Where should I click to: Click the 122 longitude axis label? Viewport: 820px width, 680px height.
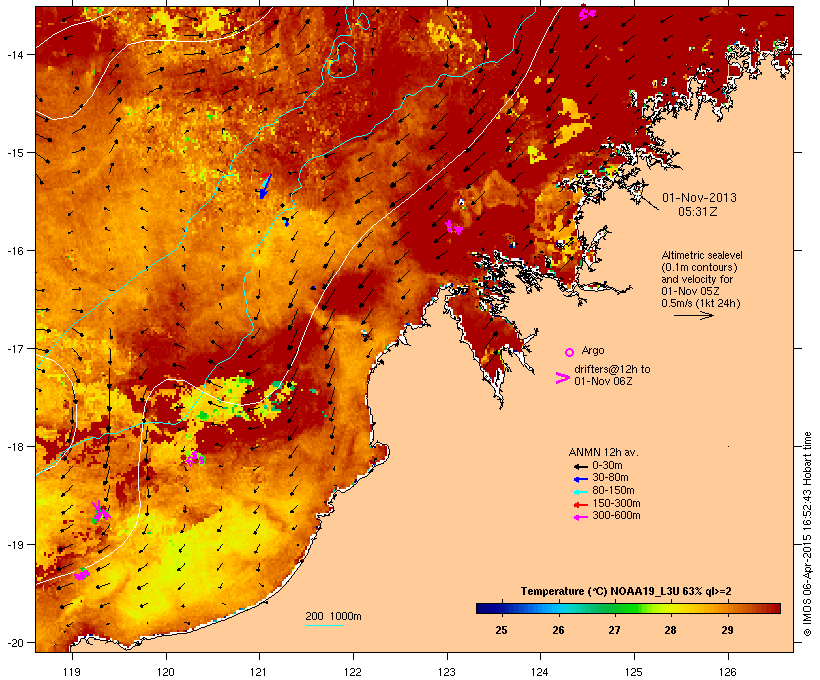(x=353, y=672)
